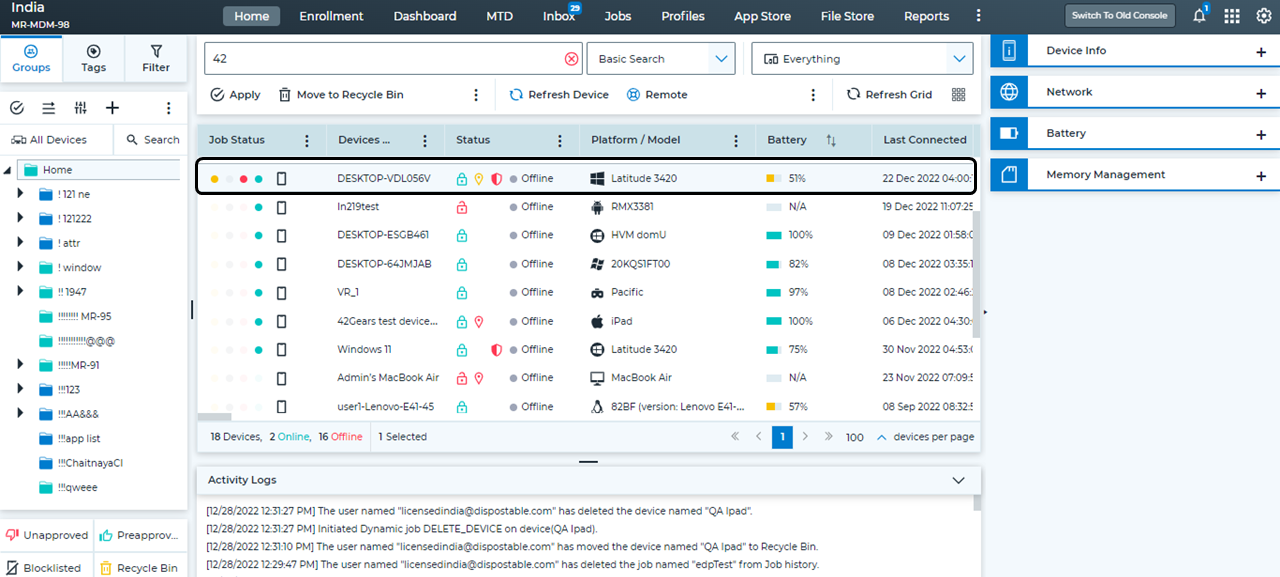Click the Refresh Device button
Screen dimensions: 1280x577
point(559,94)
